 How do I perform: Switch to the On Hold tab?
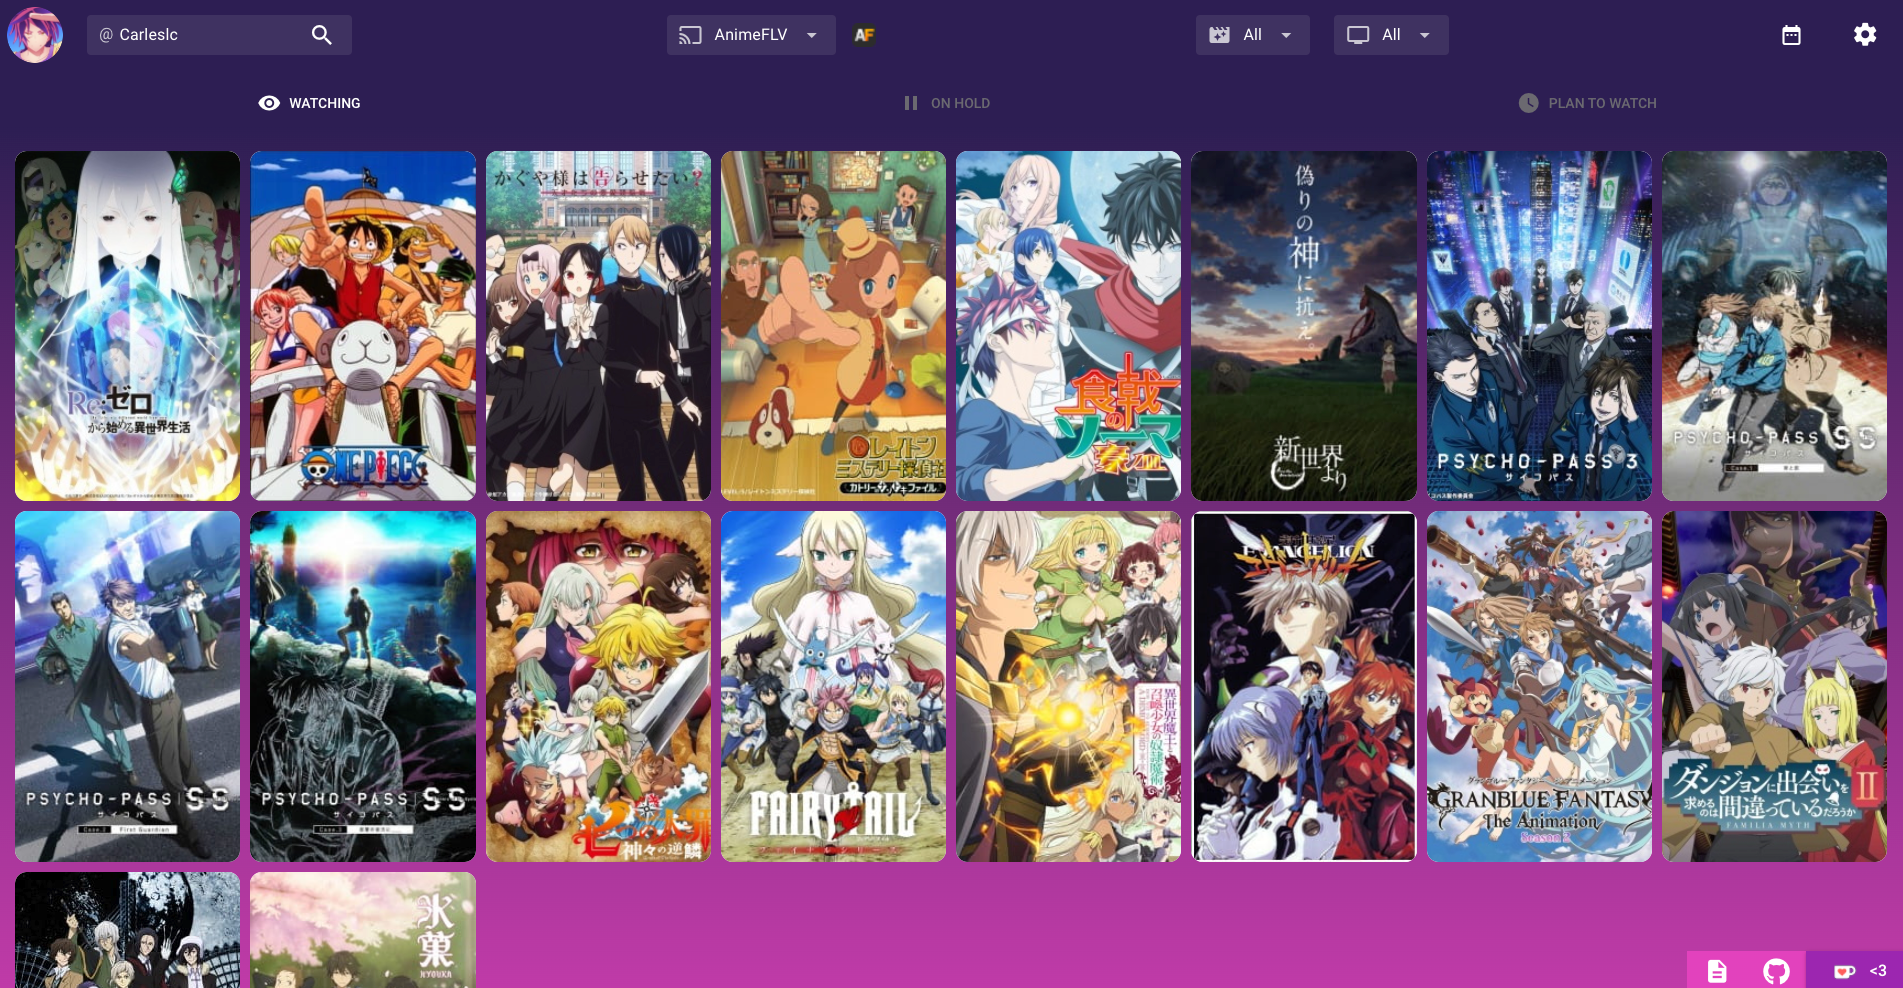946,103
